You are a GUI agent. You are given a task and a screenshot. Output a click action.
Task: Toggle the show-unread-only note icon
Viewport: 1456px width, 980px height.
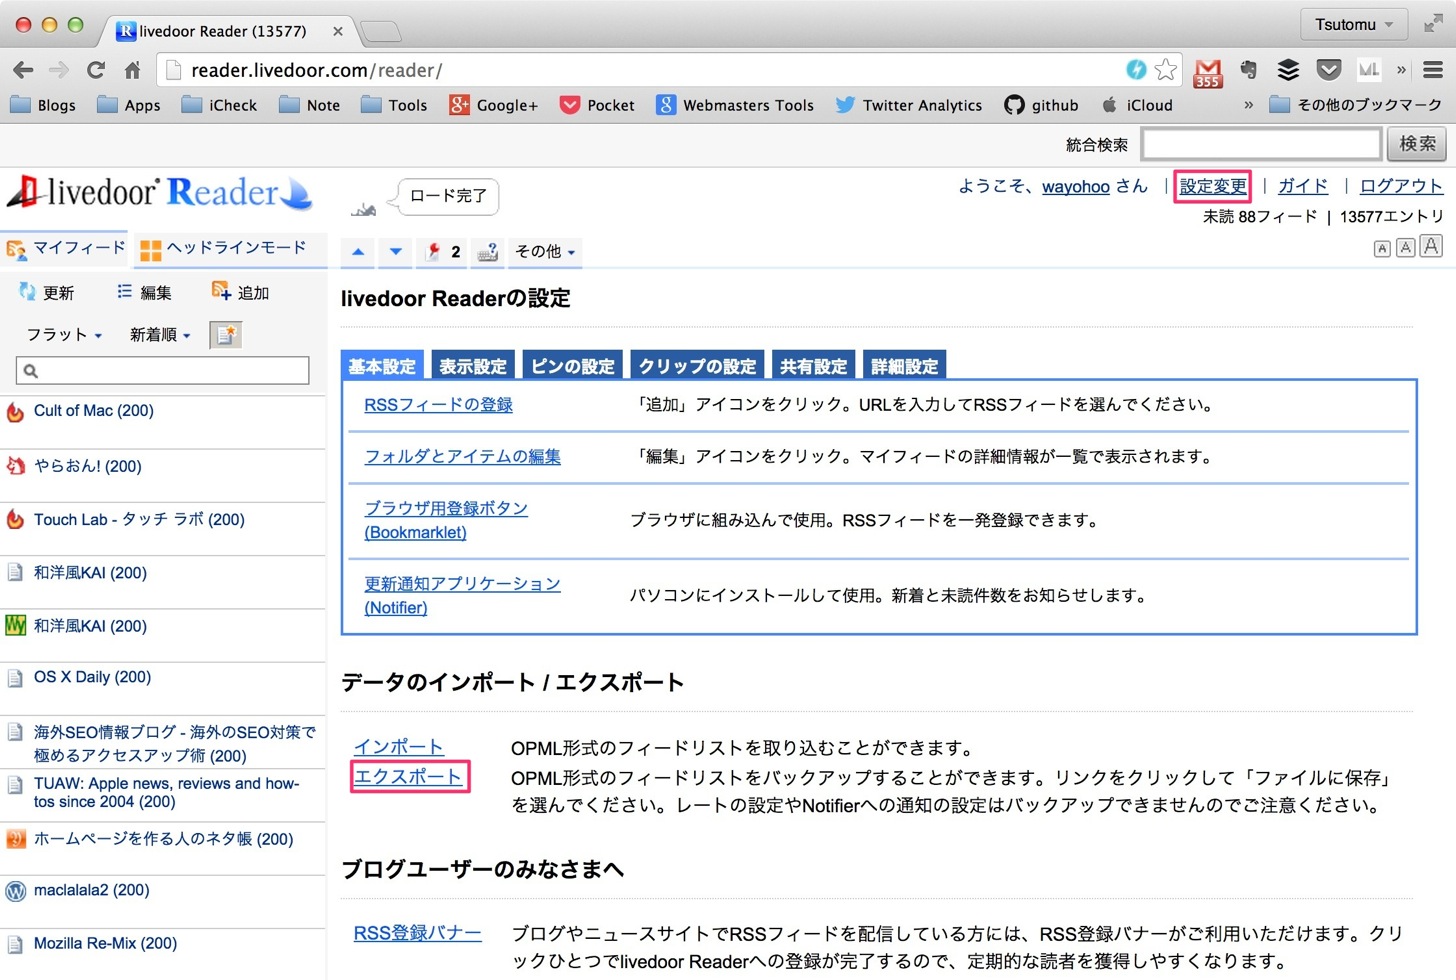click(x=226, y=335)
